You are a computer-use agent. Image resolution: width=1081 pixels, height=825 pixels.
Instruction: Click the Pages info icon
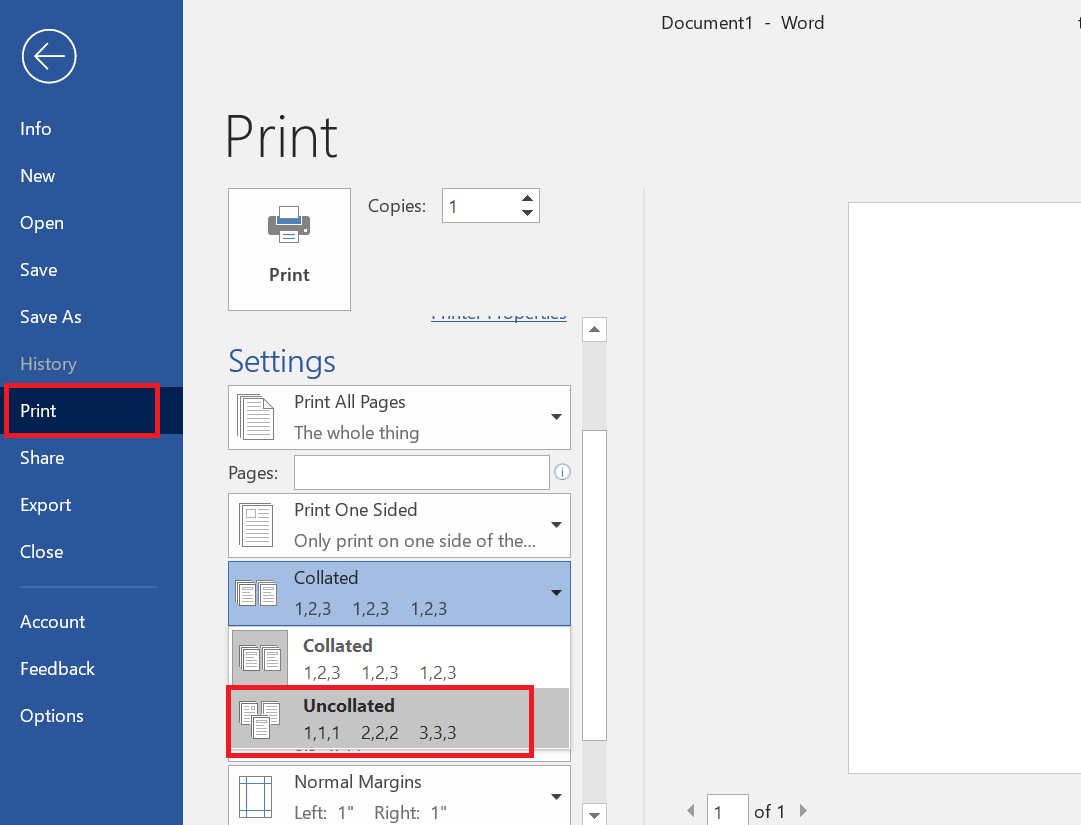pos(563,472)
